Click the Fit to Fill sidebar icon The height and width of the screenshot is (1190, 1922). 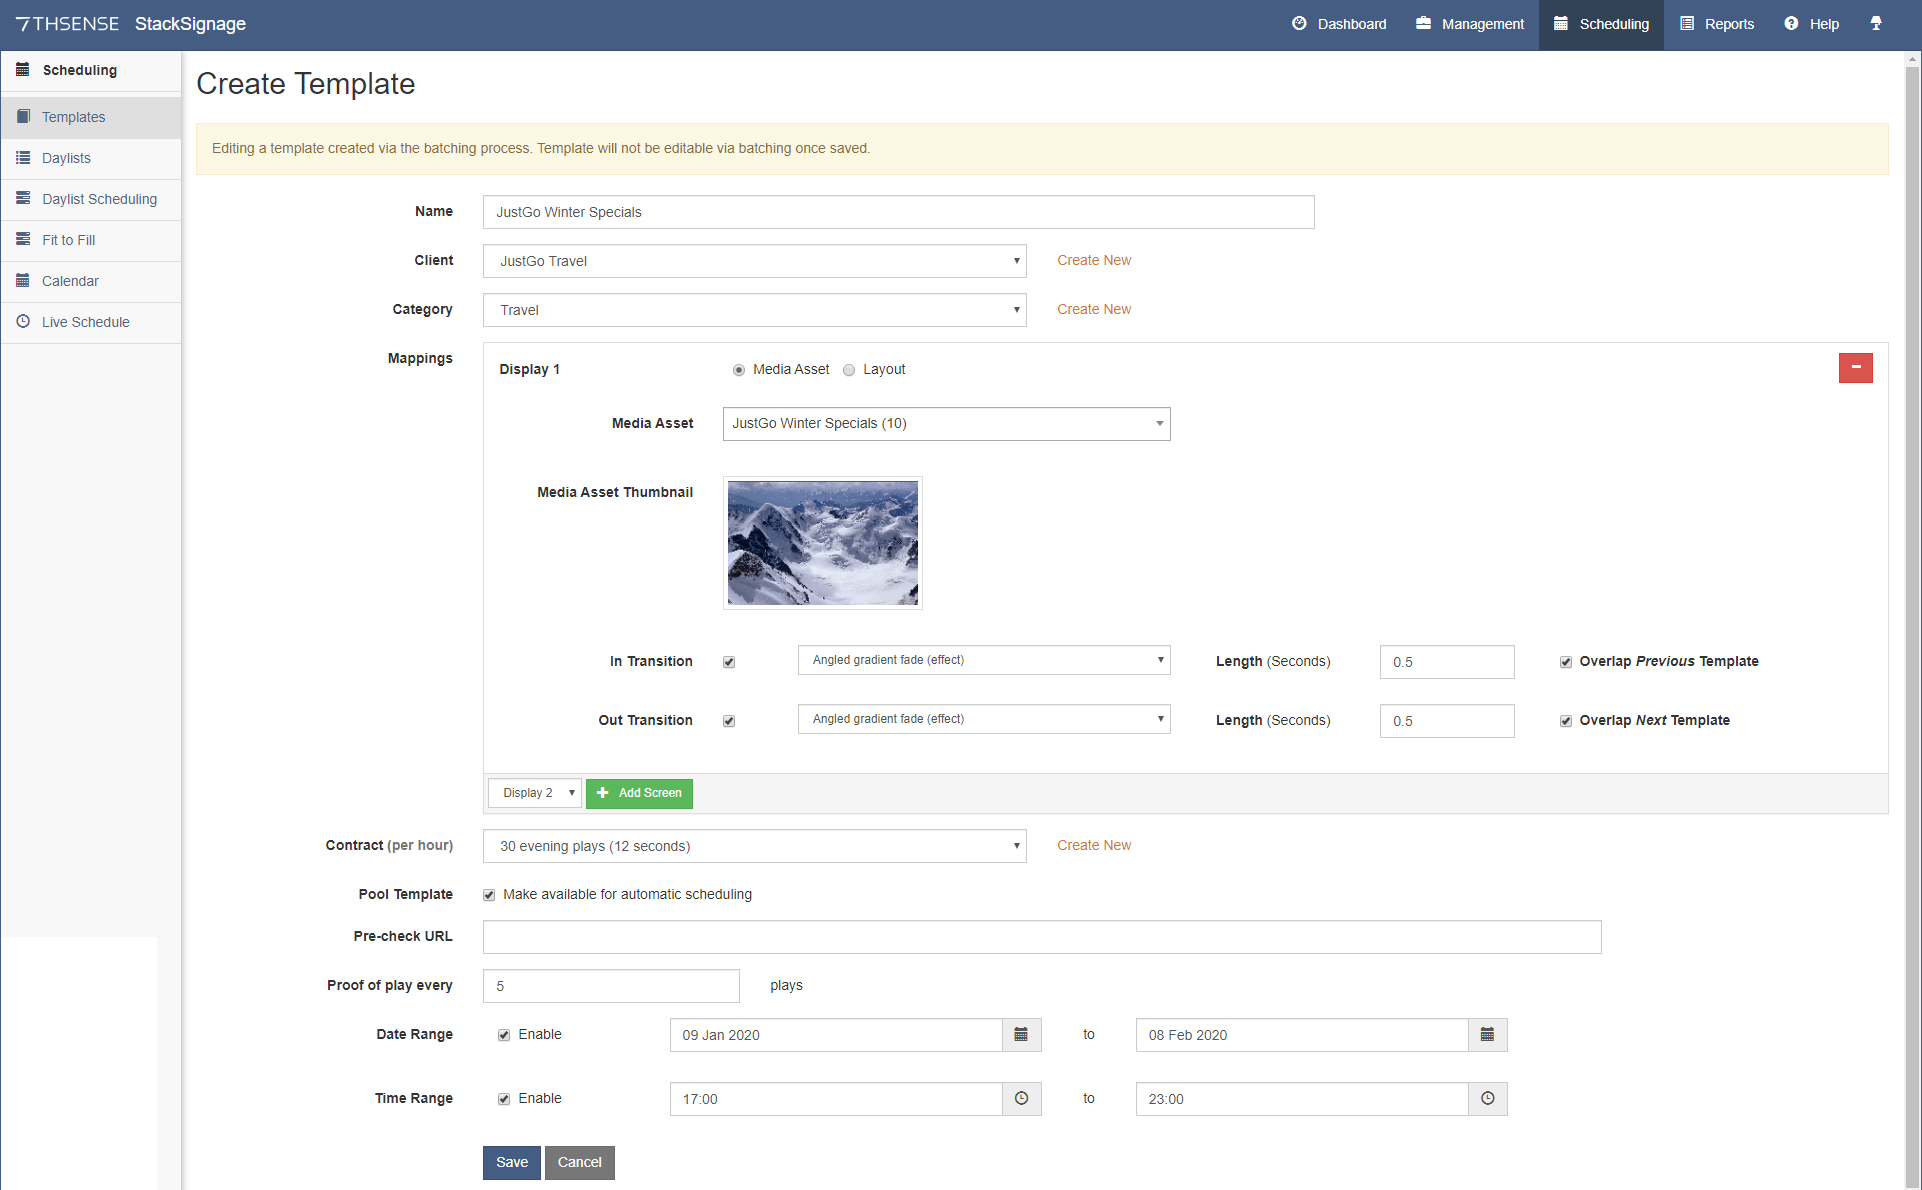point(23,240)
